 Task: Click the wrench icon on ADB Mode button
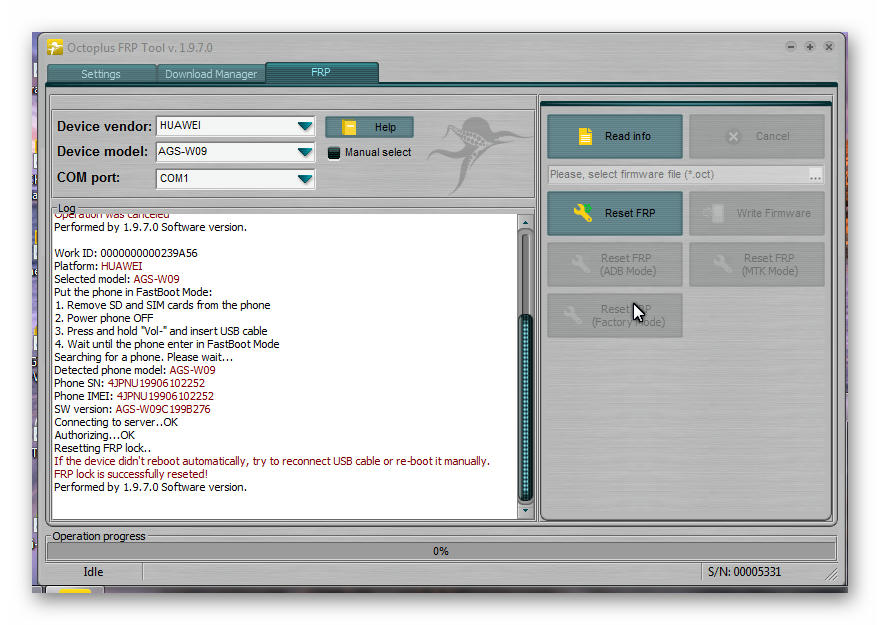(579, 264)
